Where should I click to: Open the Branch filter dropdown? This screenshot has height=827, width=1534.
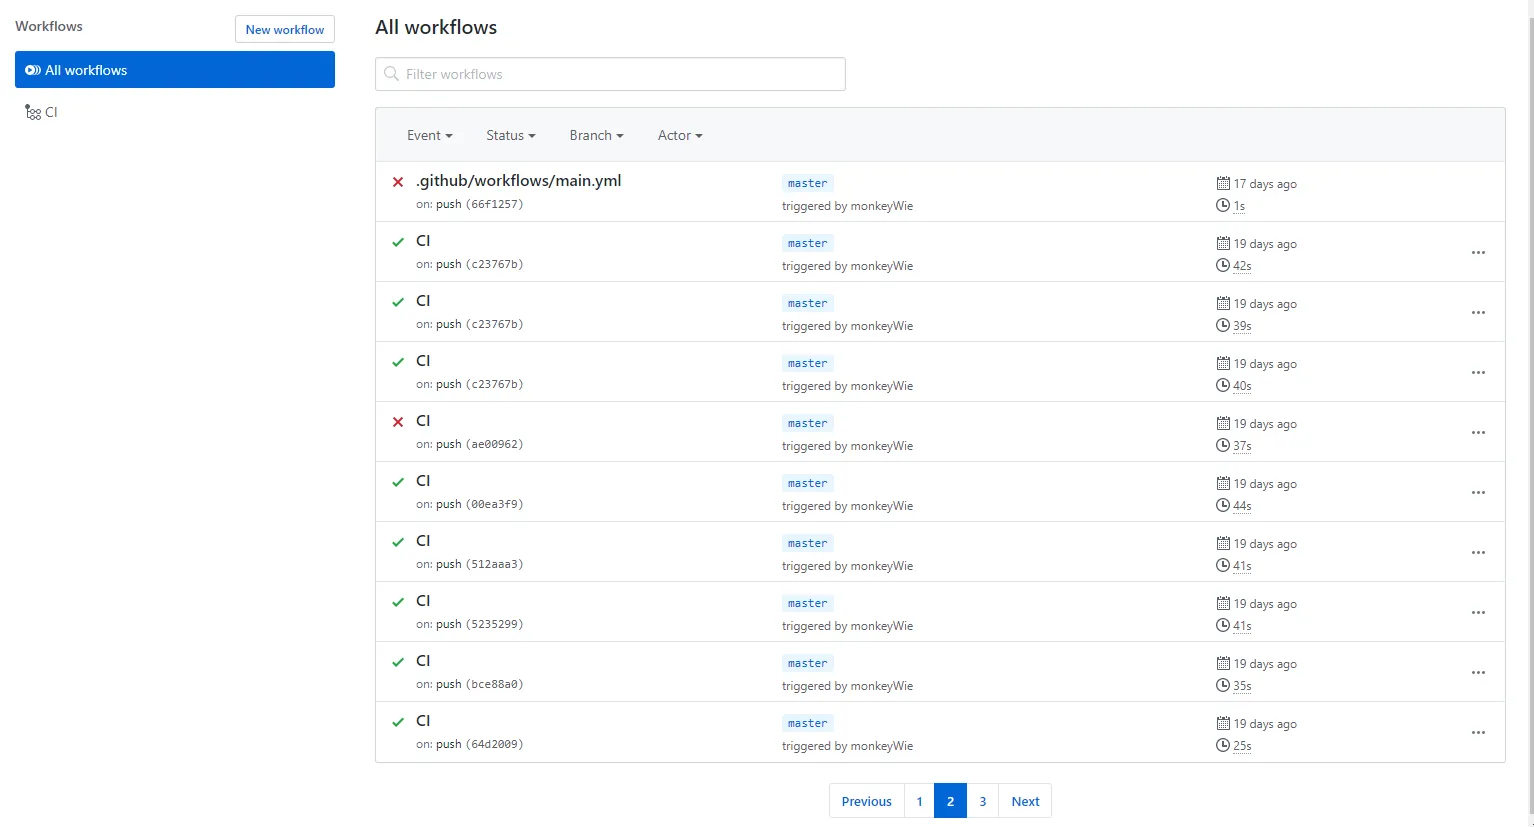point(596,135)
